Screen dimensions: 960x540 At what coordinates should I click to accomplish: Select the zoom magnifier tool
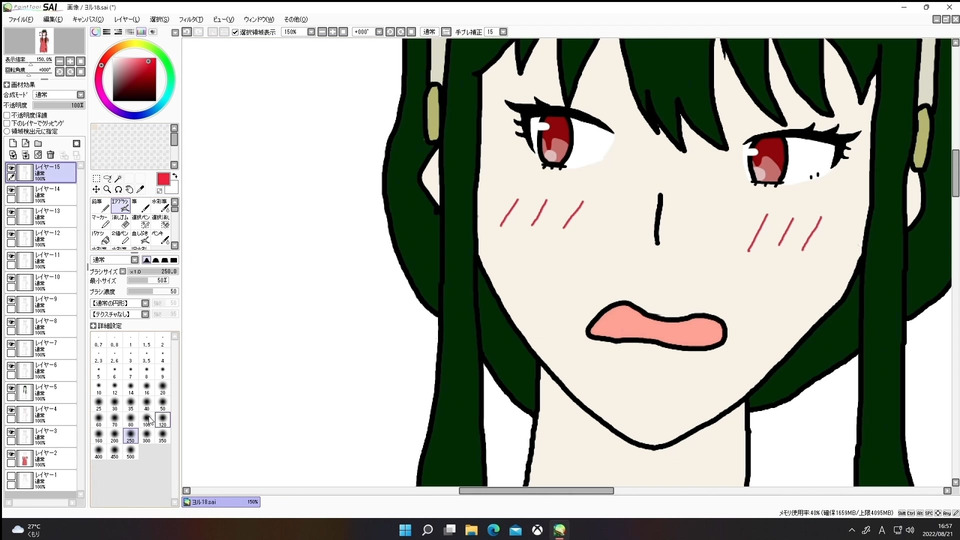point(107,190)
